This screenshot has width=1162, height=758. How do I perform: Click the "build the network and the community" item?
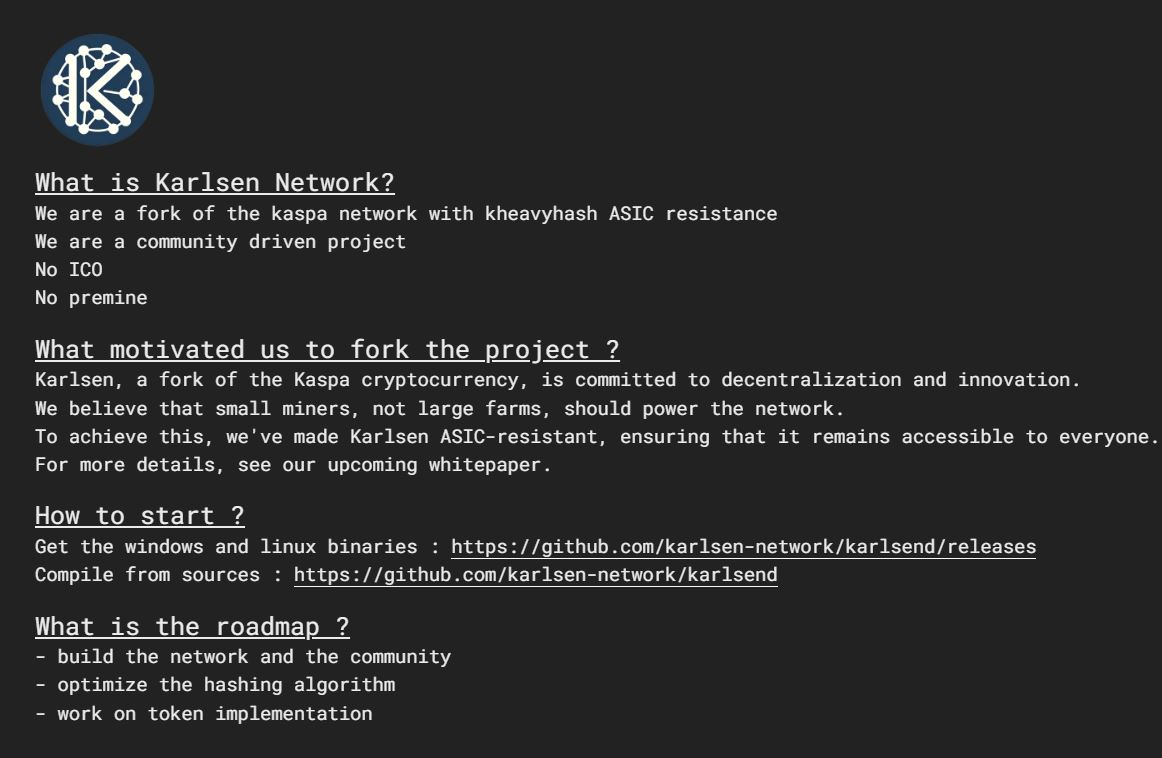point(243,657)
